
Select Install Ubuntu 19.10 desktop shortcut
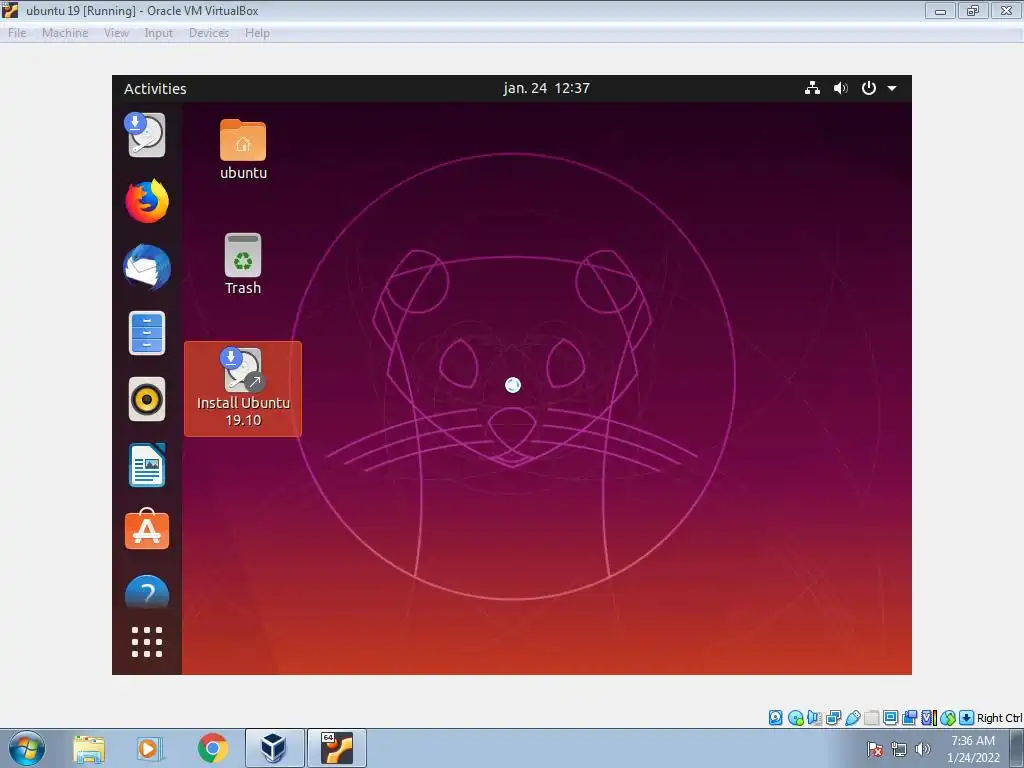243,389
